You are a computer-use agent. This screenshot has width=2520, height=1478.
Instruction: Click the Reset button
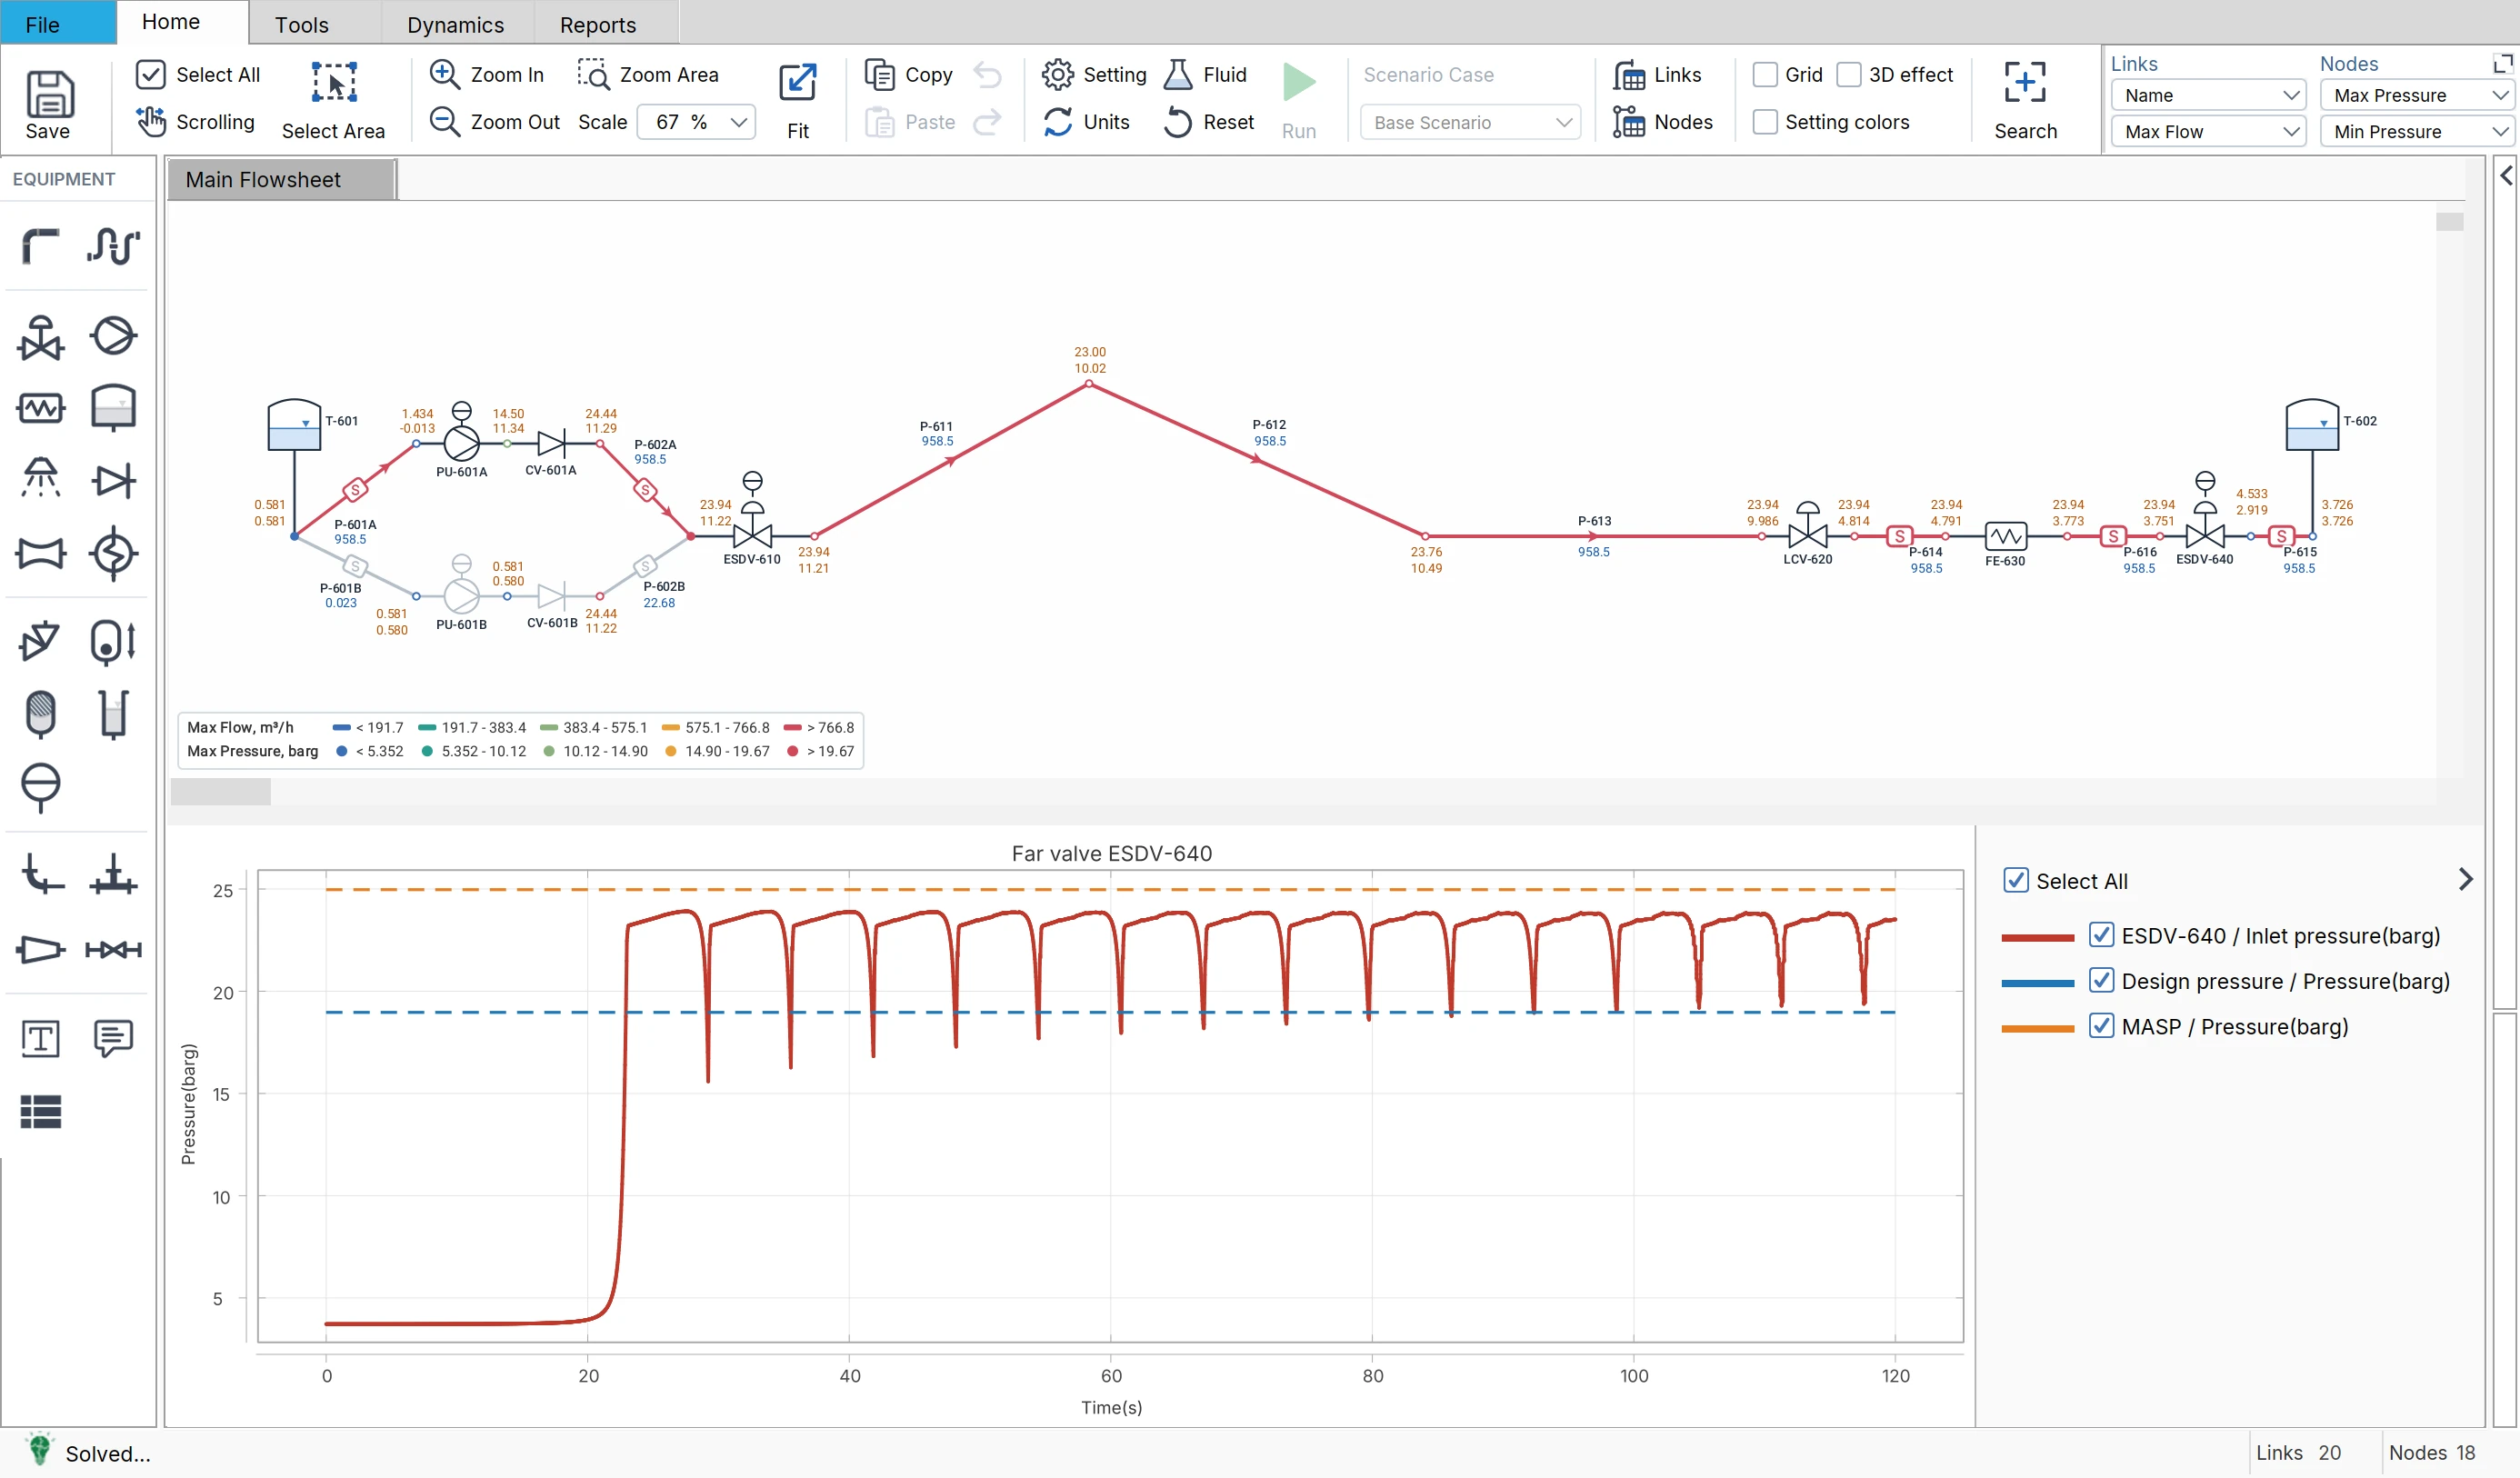[x=1209, y=122]
